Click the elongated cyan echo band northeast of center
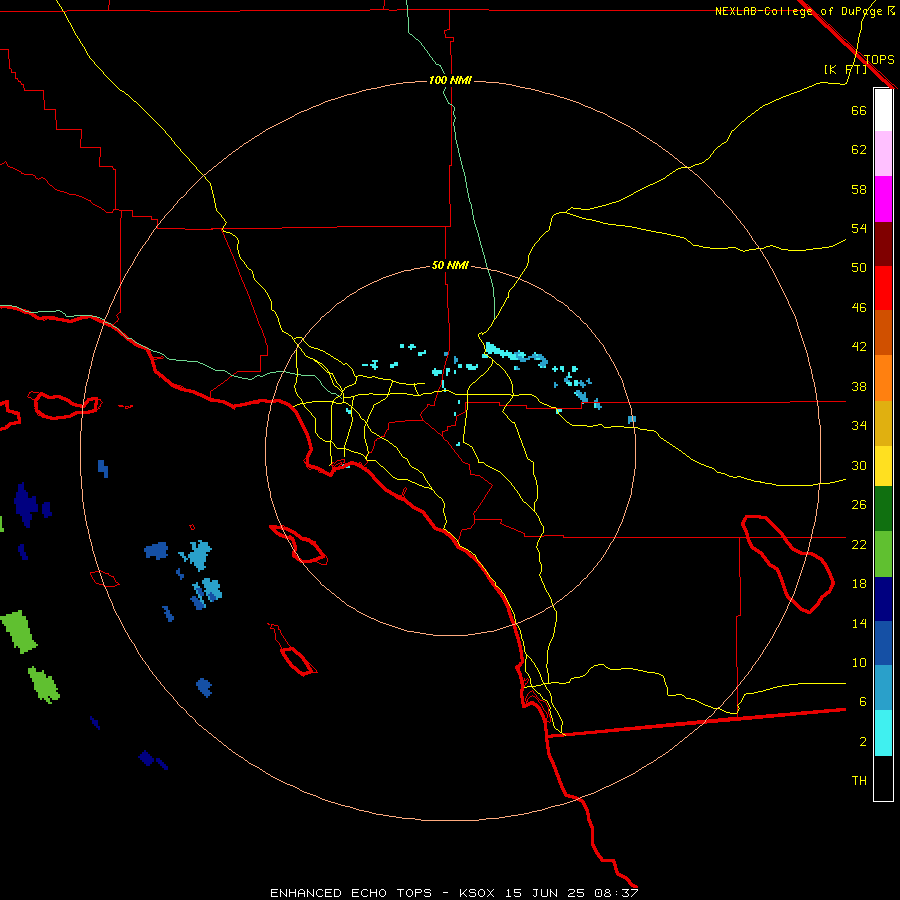This screenshot has width=900, height=900. point(515,354)
